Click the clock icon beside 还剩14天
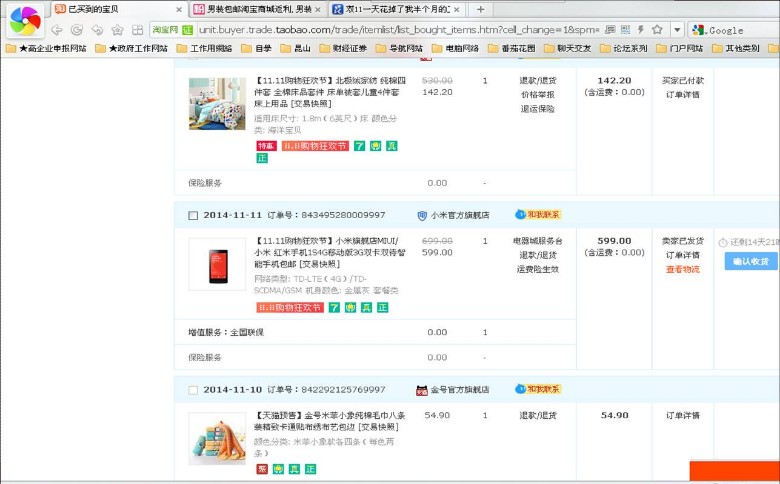Image resolution: width=780 pixels, height=484 pixels. (723, 243)
